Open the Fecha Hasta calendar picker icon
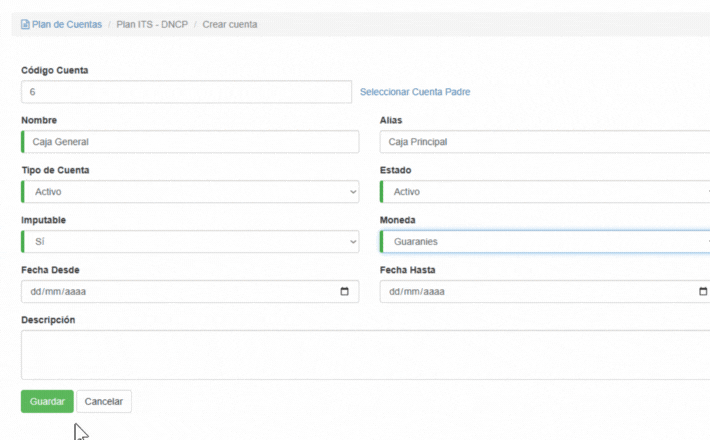The width and height of the screenshot is (710, 440). pyautogui.click(x=702, y=292)
